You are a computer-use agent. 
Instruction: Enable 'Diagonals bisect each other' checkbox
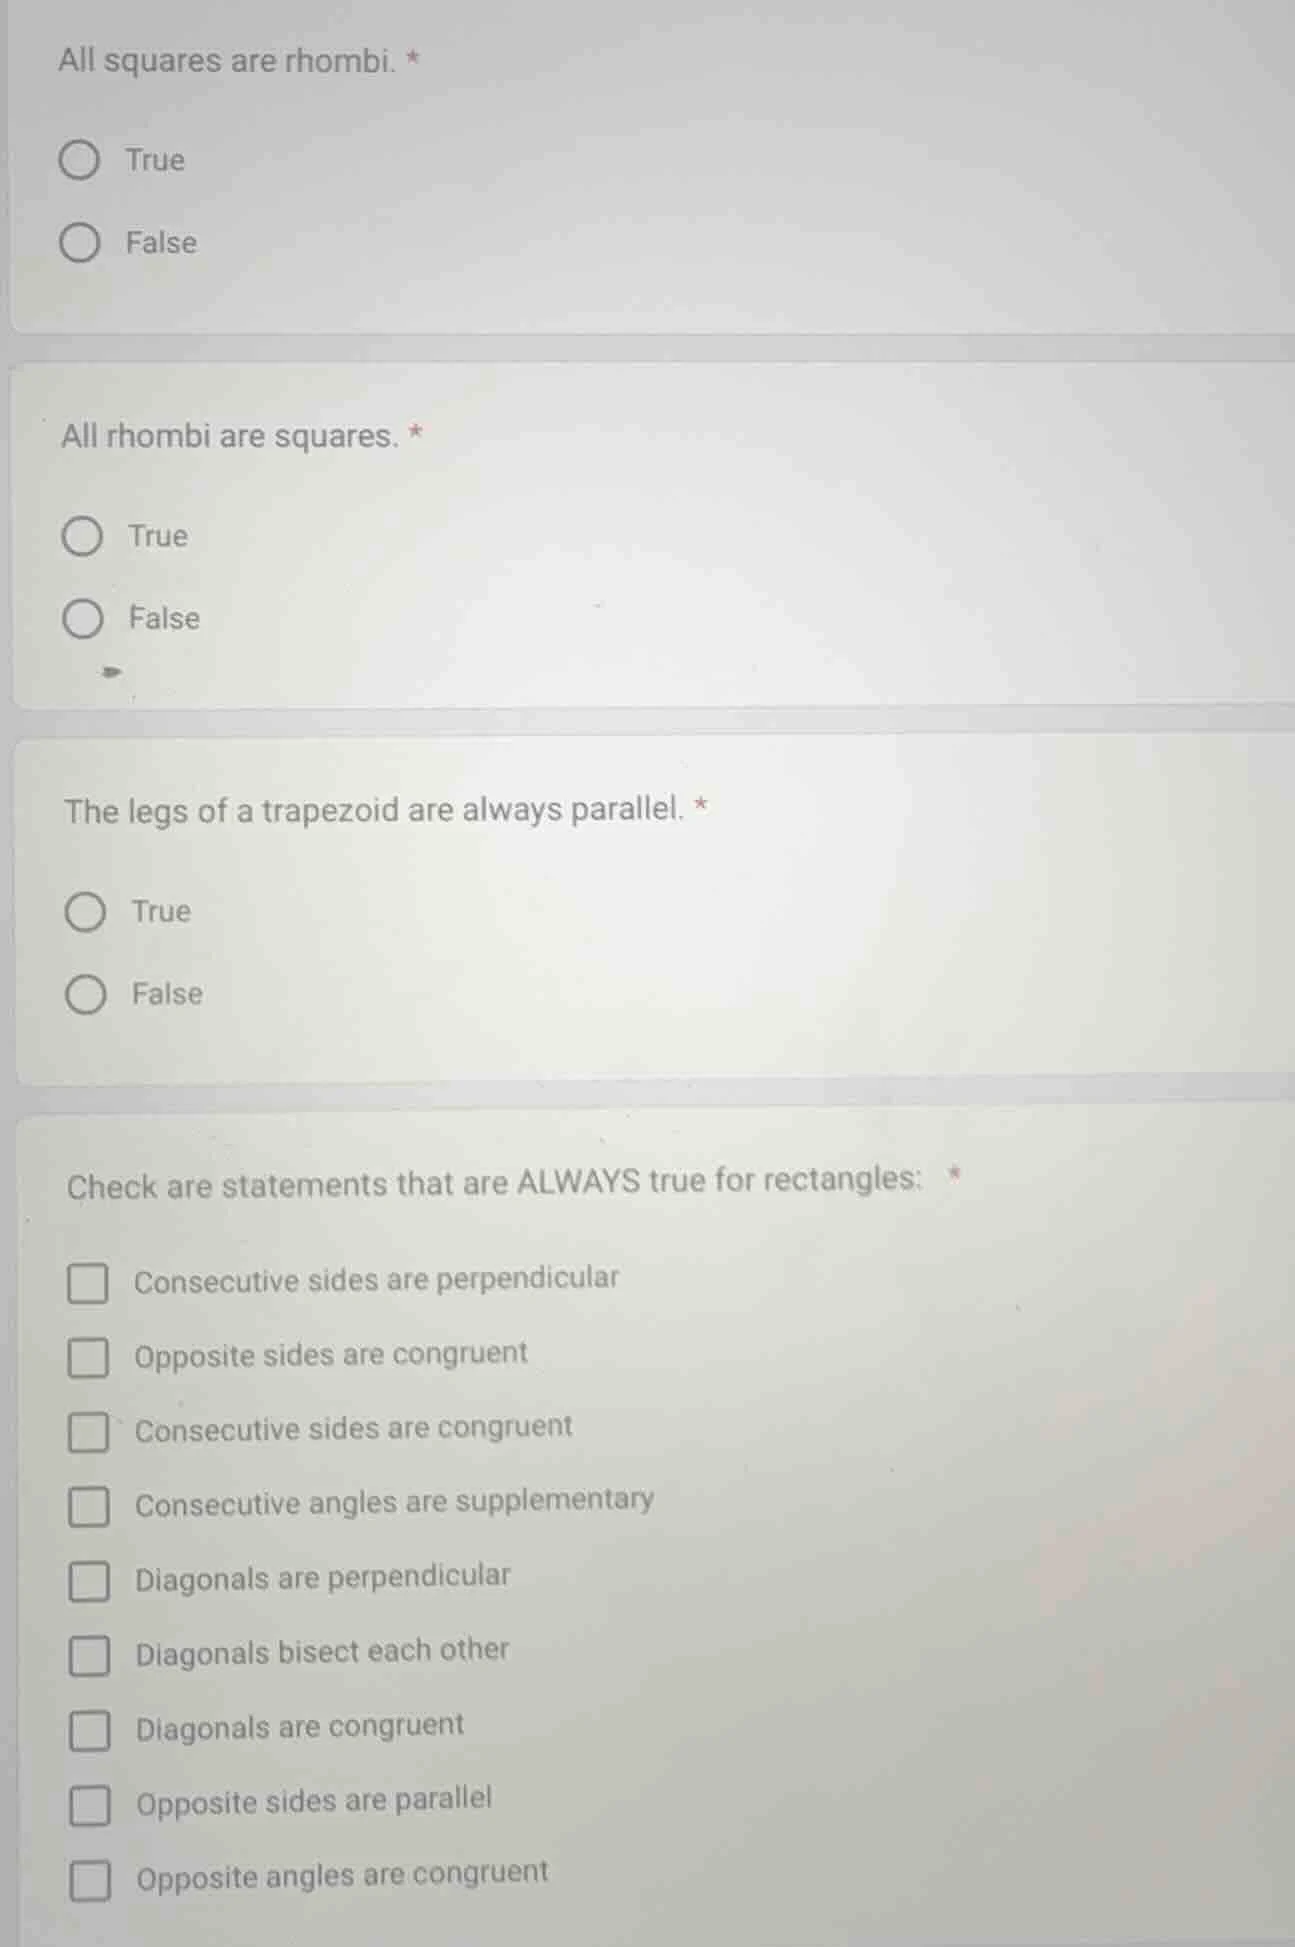(89, 1655)
